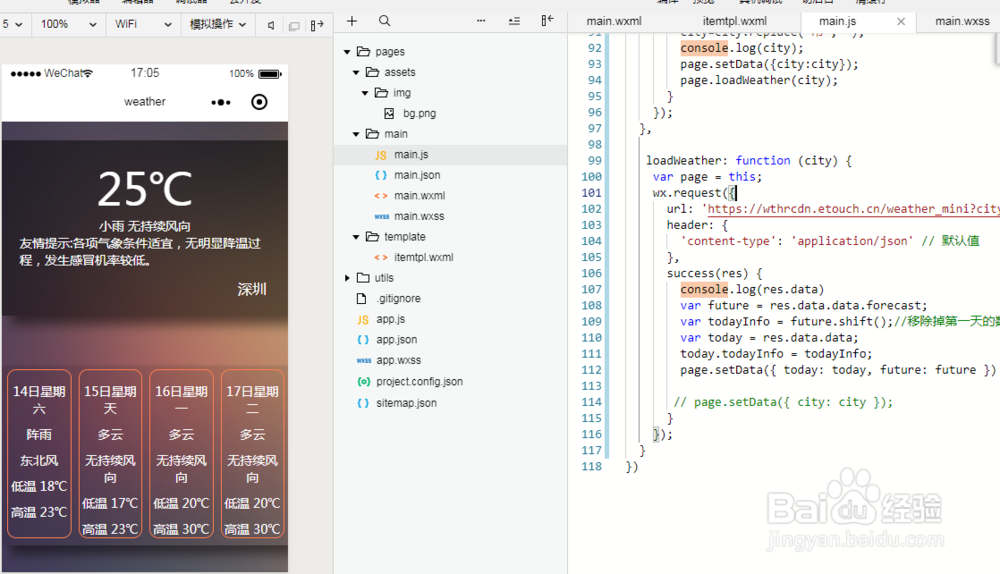Open the WiFi network dropdown
1000x574 pixels.
click(143, 24)
